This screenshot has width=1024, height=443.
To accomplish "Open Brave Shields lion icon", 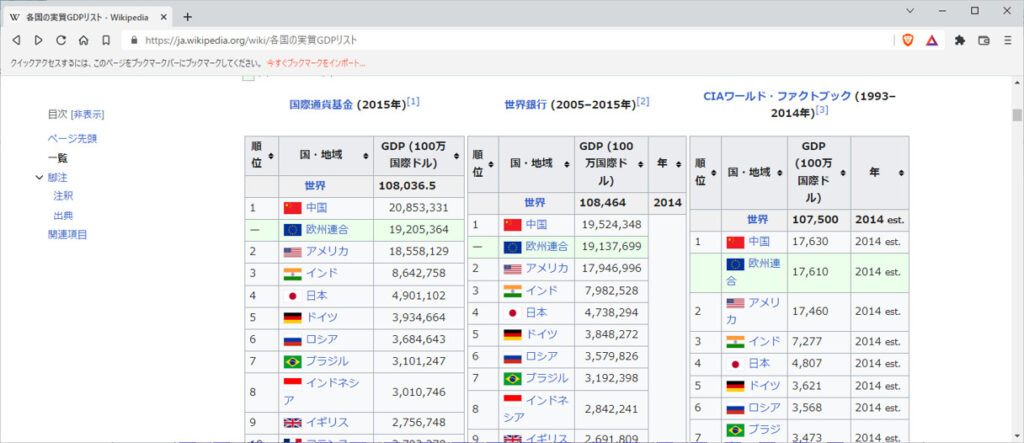I will coord(908,40).
